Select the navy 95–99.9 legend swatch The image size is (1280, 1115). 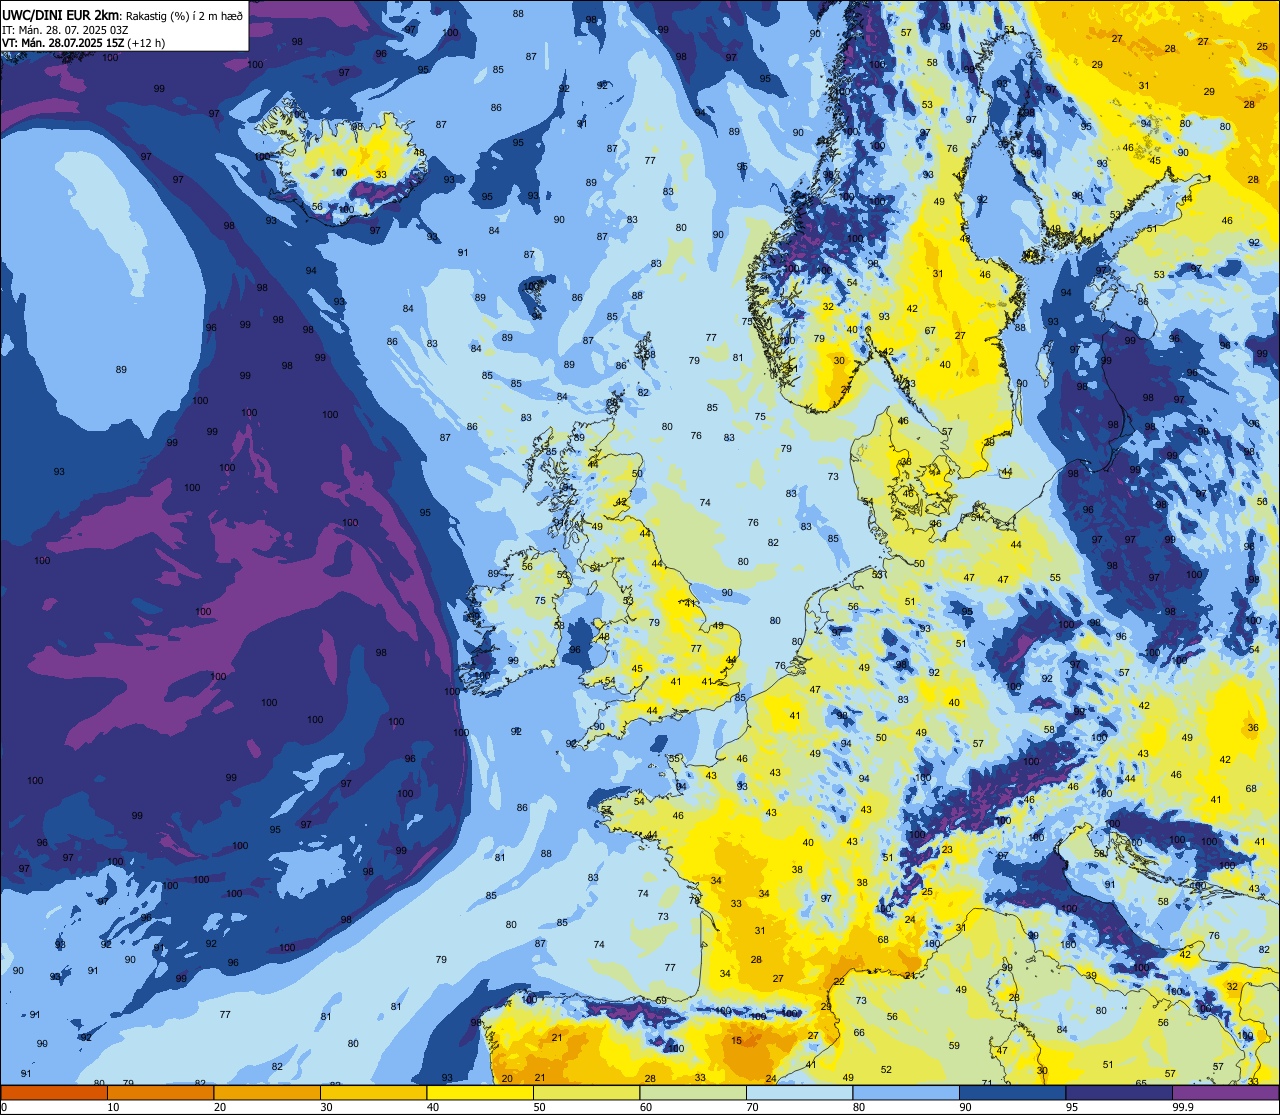pos(1118,1093)
